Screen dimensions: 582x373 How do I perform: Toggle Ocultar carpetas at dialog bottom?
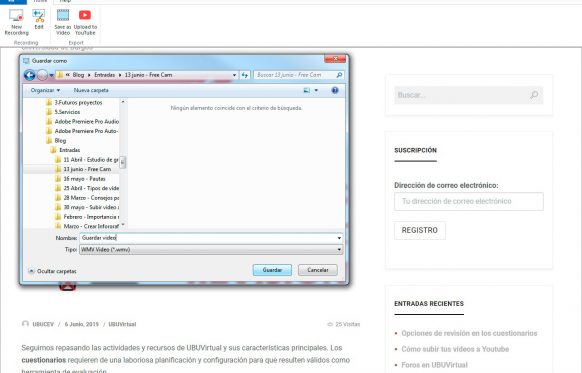[x=52, y=271]
